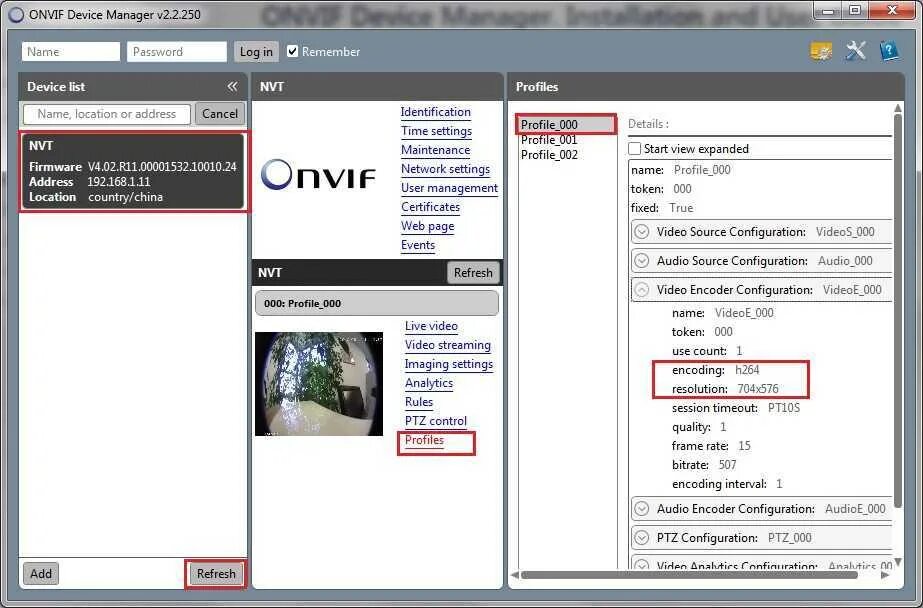Image resolution: width=923 pixels, height=608 pixels.
Task: Click the horizontal scrollbar in Profiles panel
Action: tap(689, 575)
